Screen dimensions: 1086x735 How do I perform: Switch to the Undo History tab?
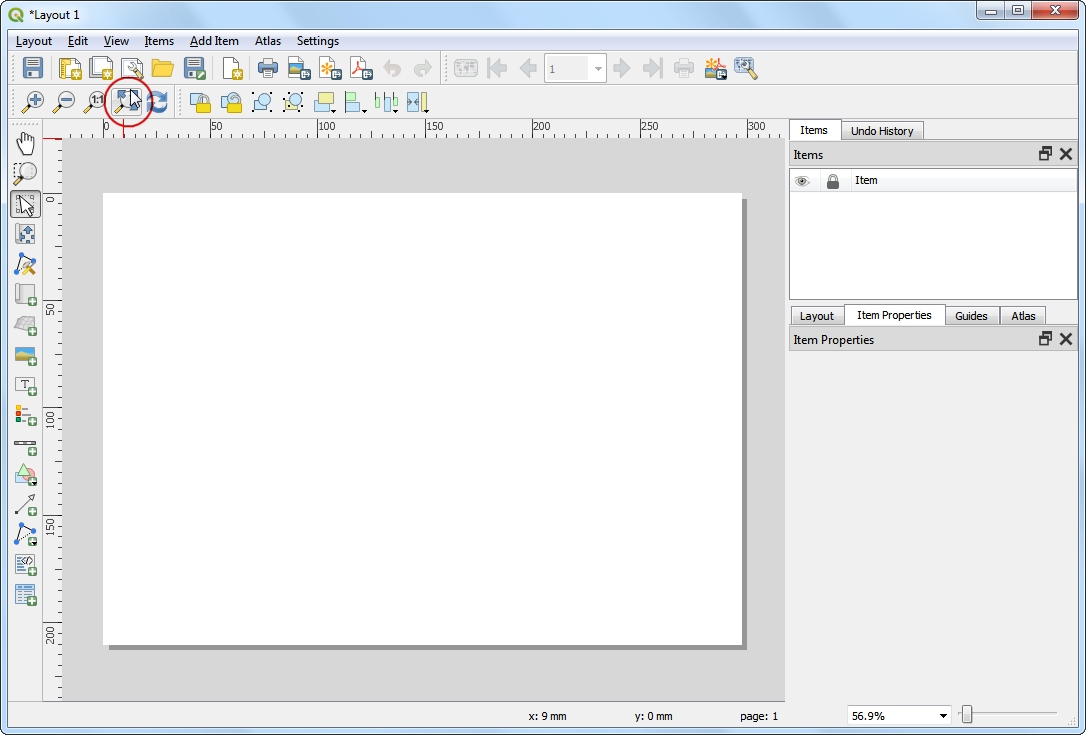pyautogui.click(x=881, y=131)
